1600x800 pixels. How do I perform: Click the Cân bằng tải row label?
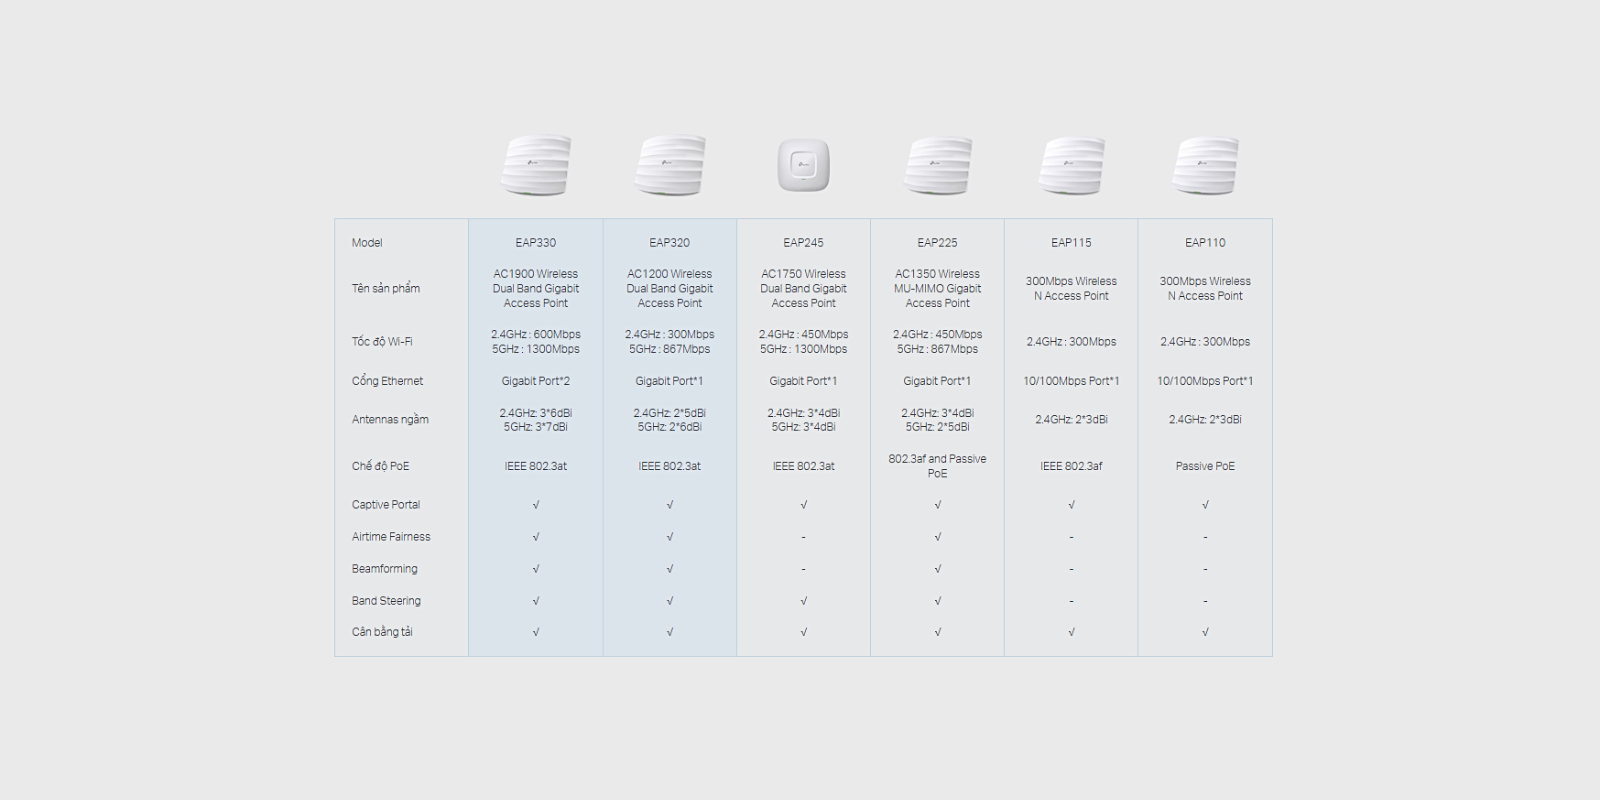tap(382, 632)
